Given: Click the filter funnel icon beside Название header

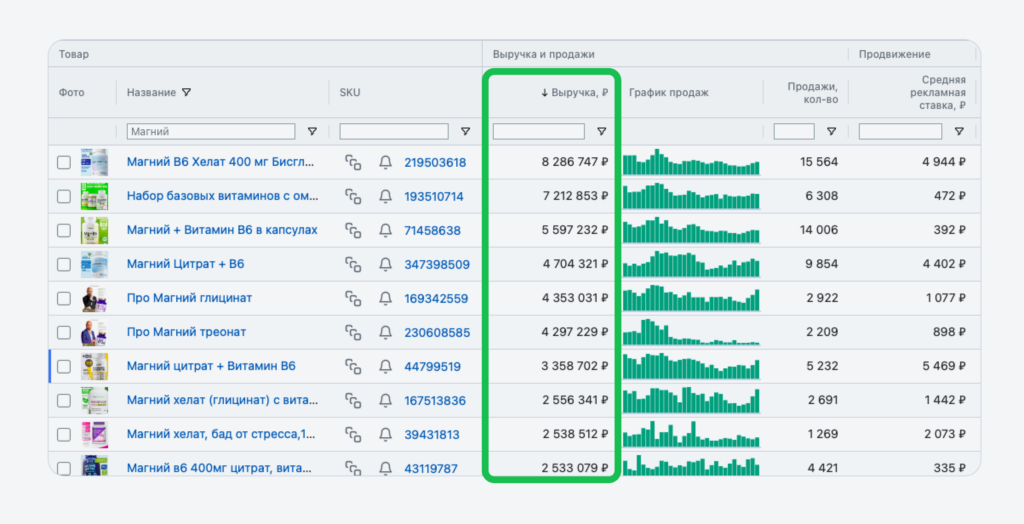Looking at the screenshot, I should pos(187,93).
